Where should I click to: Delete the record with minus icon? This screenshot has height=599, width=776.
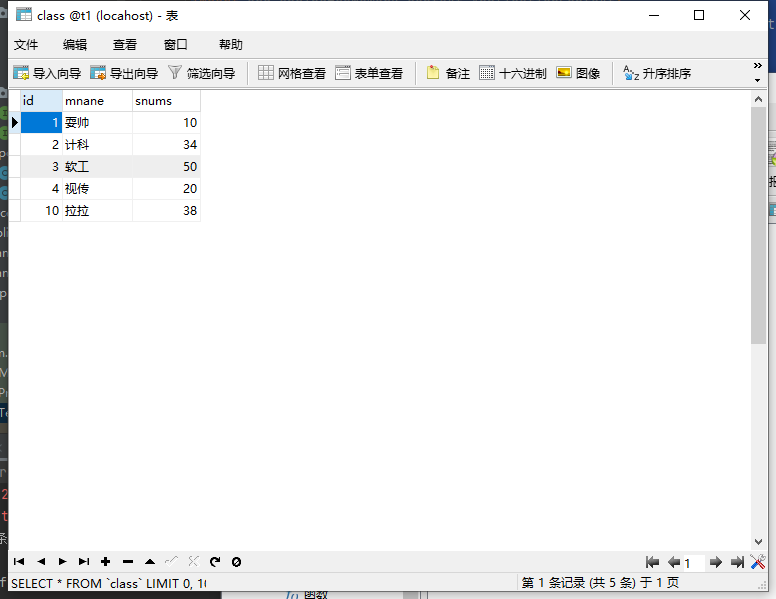[x=128, y=561]
